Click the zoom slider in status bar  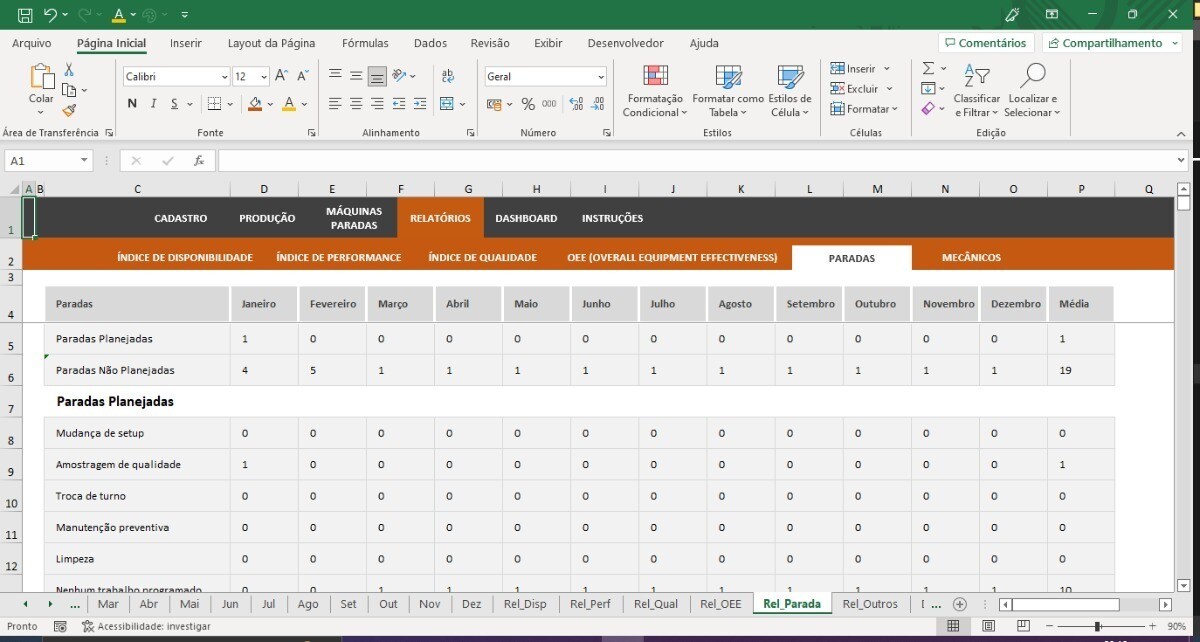pos(1098,626)
